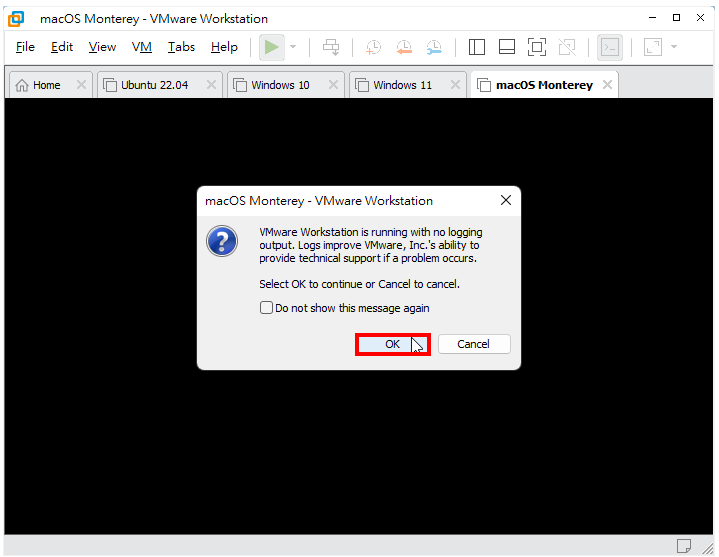Open the View menu
The height and width of the screenshot is (557, 719).
coord(102,47)
